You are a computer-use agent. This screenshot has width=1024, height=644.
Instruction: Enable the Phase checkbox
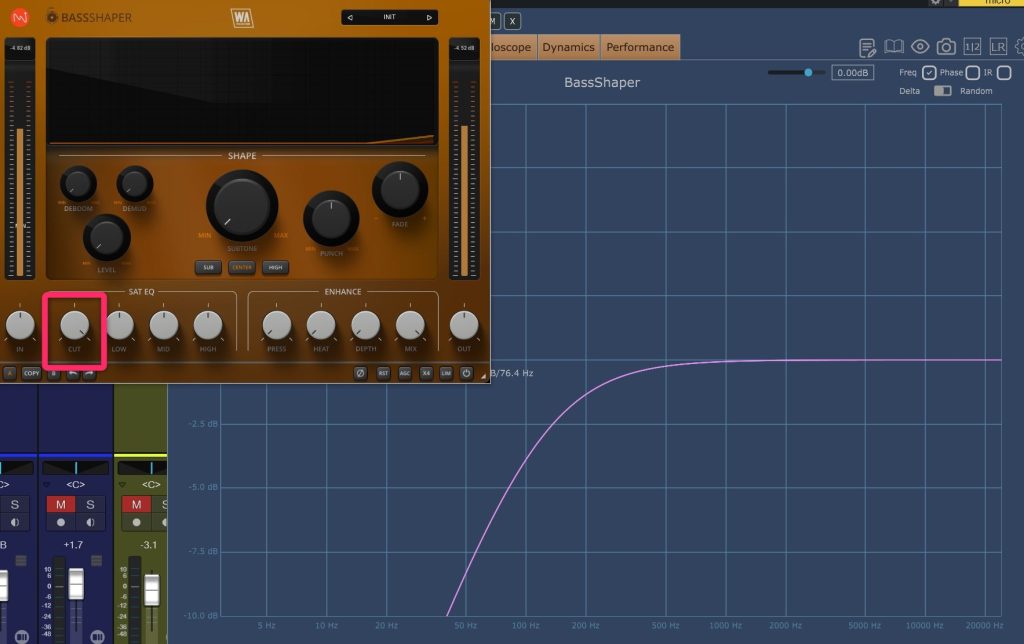click(972, 73)
